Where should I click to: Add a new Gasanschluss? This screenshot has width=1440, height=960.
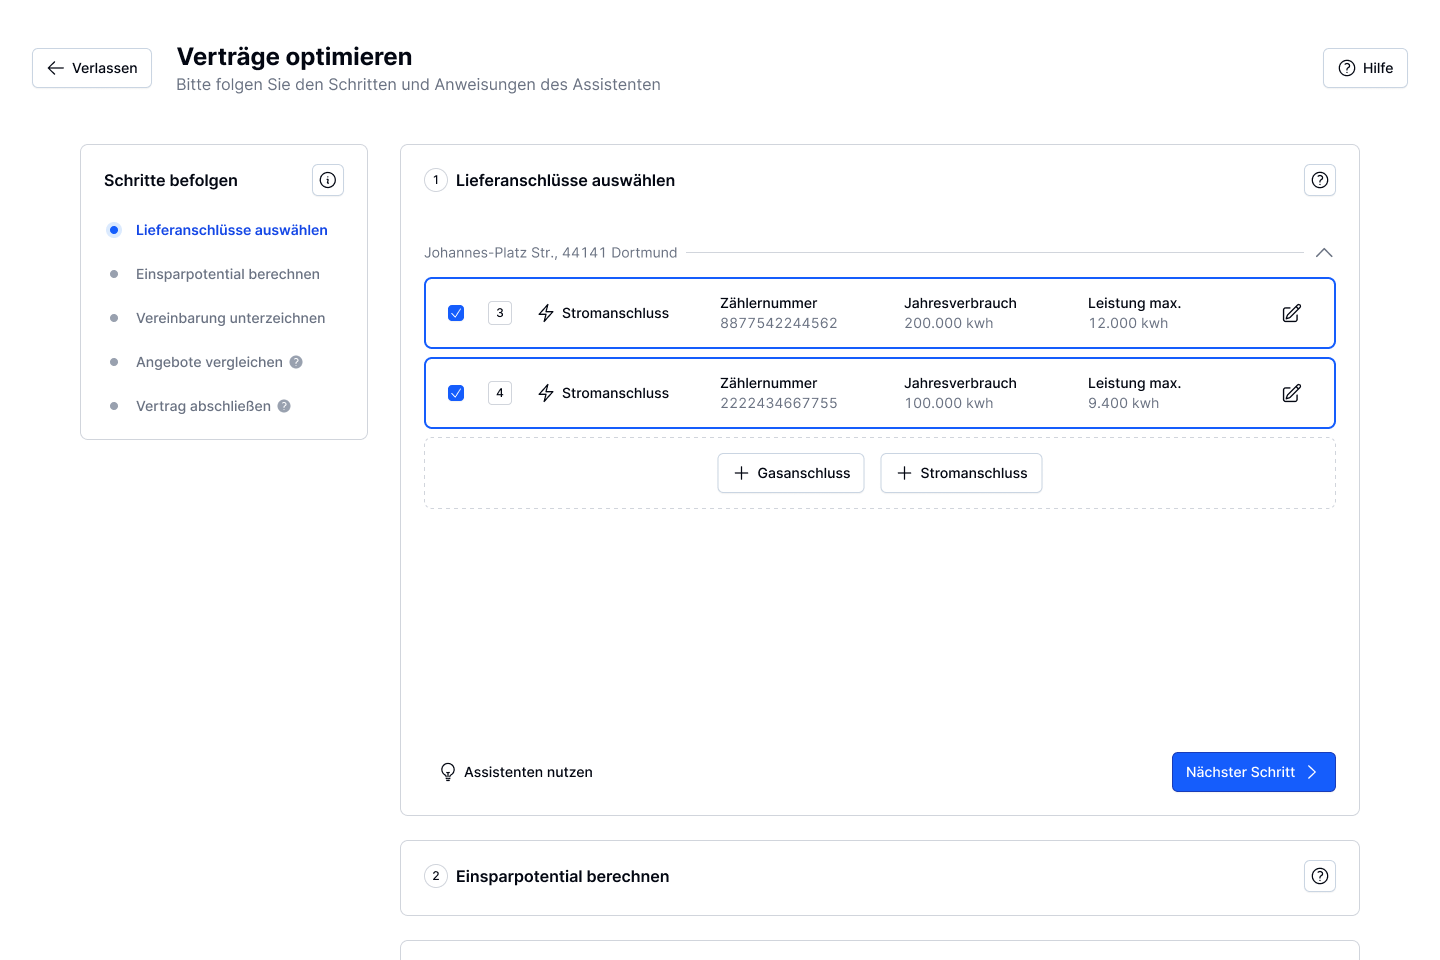(791, 473)
